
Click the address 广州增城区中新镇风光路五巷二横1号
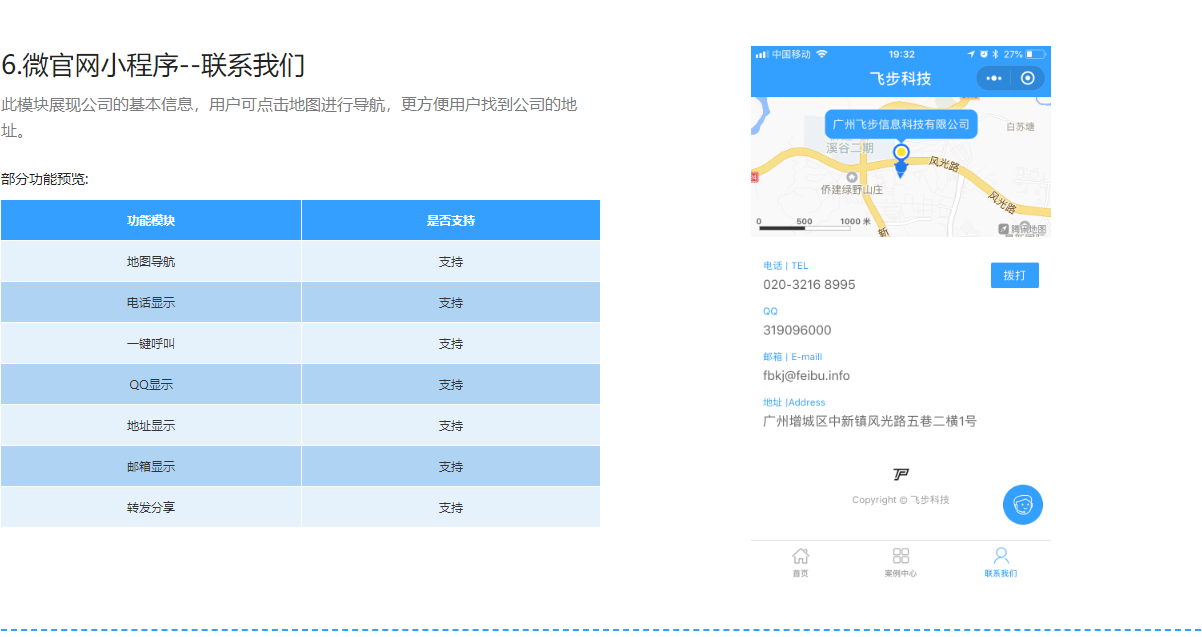pos(870,421)
